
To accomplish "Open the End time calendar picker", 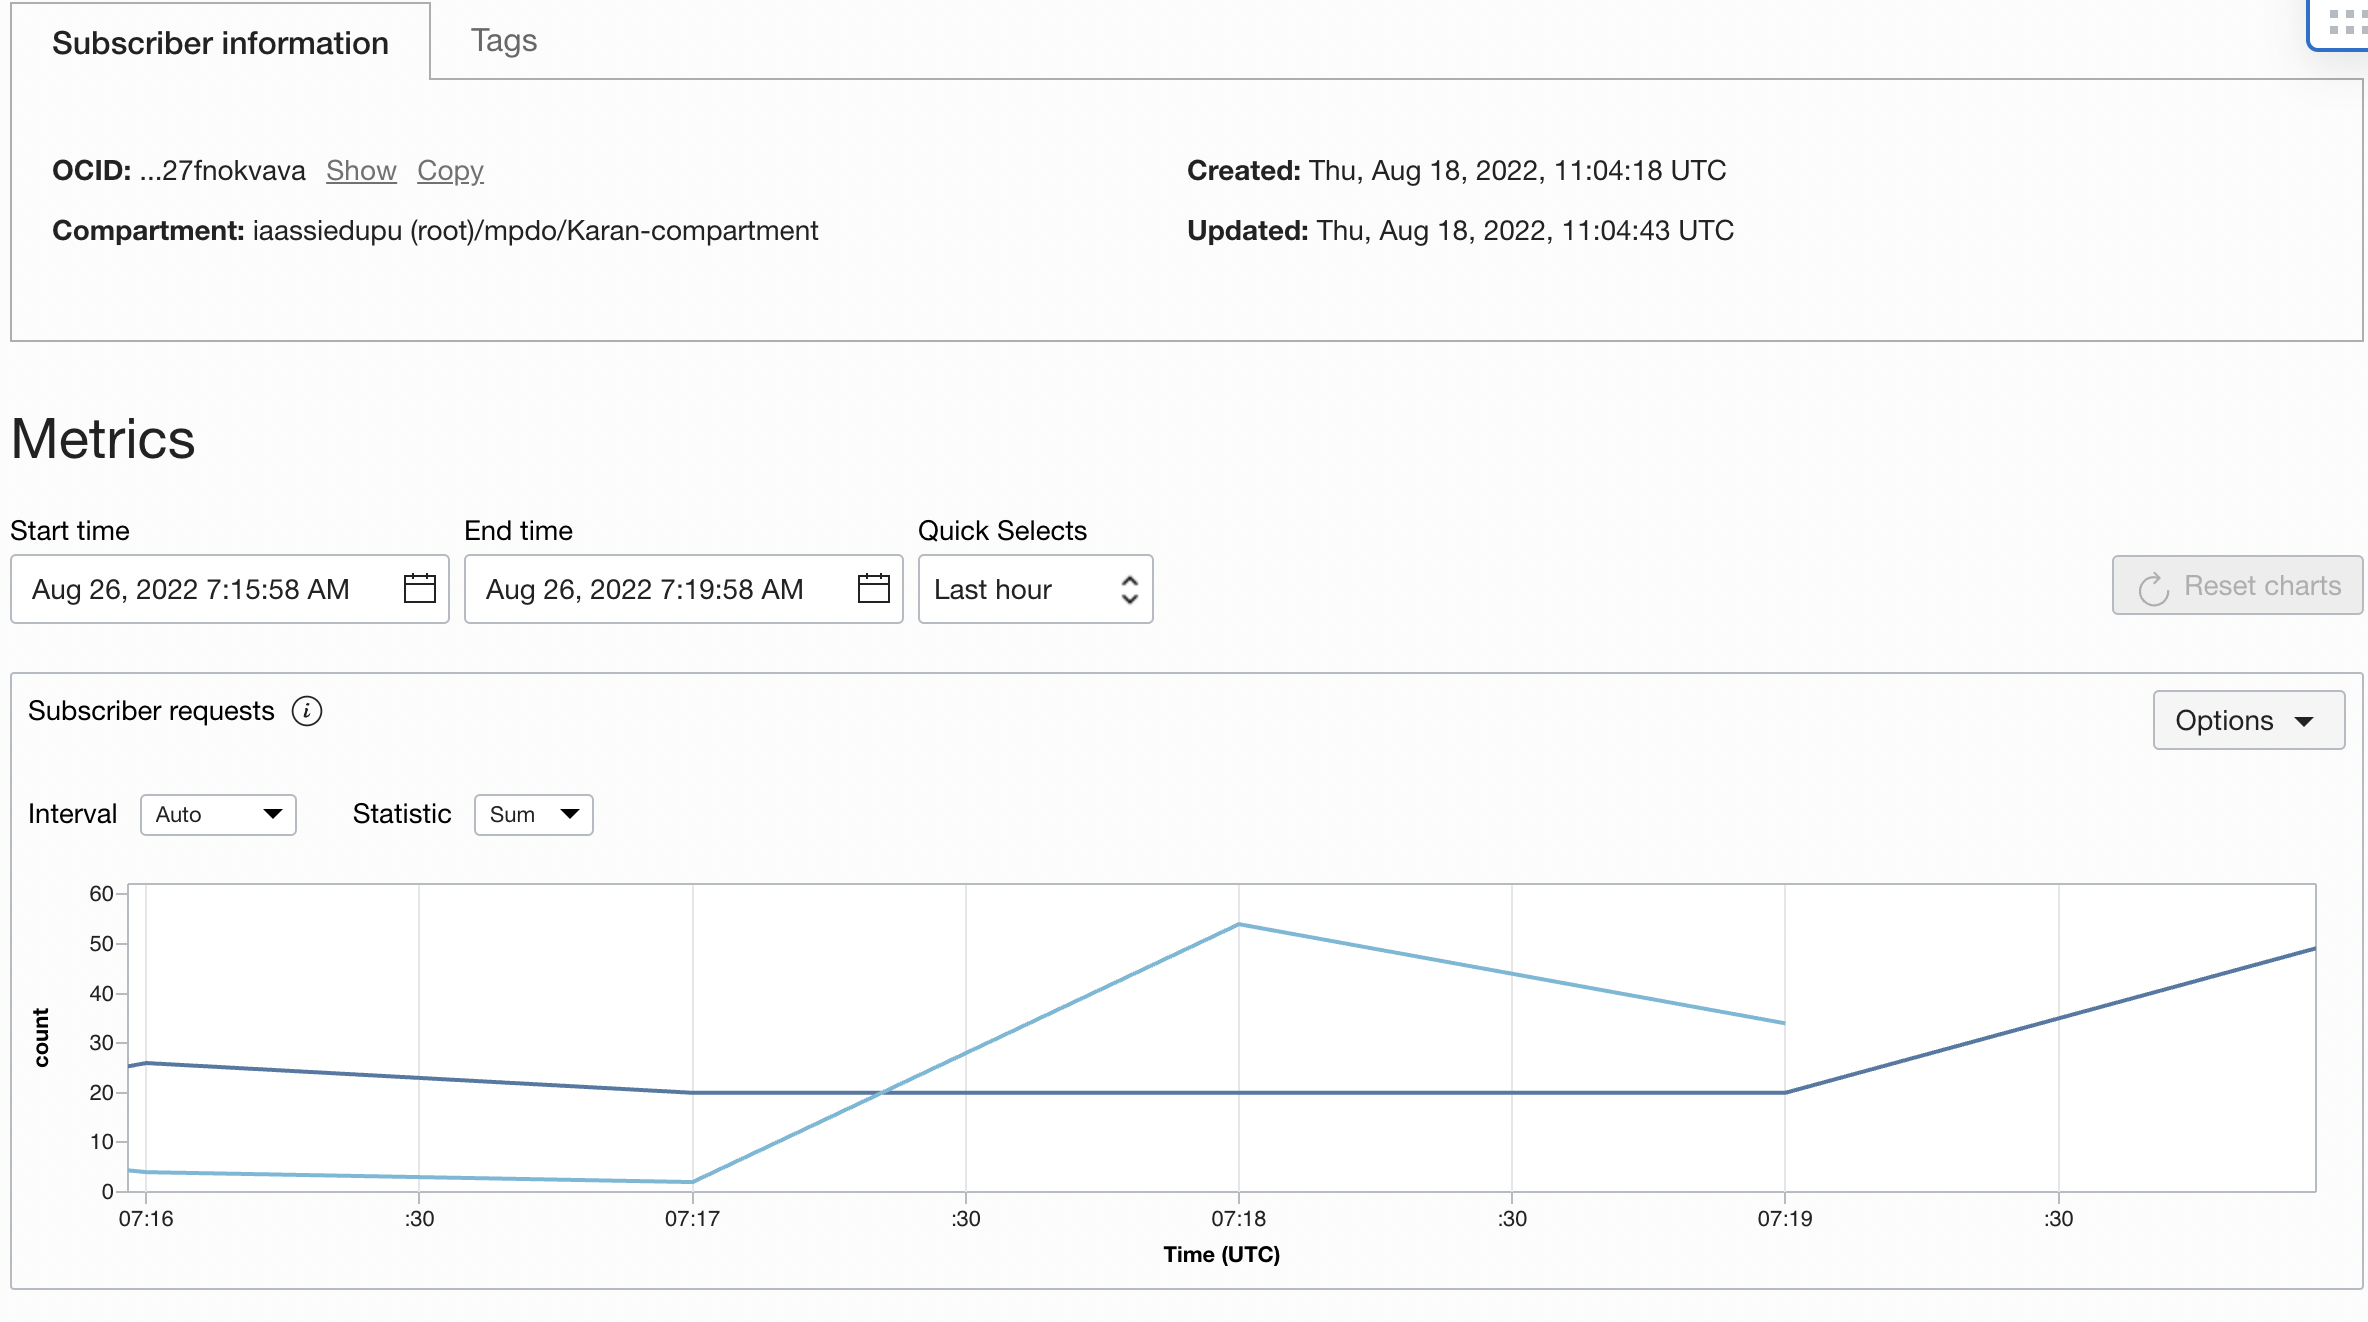I will coord(872,589).
